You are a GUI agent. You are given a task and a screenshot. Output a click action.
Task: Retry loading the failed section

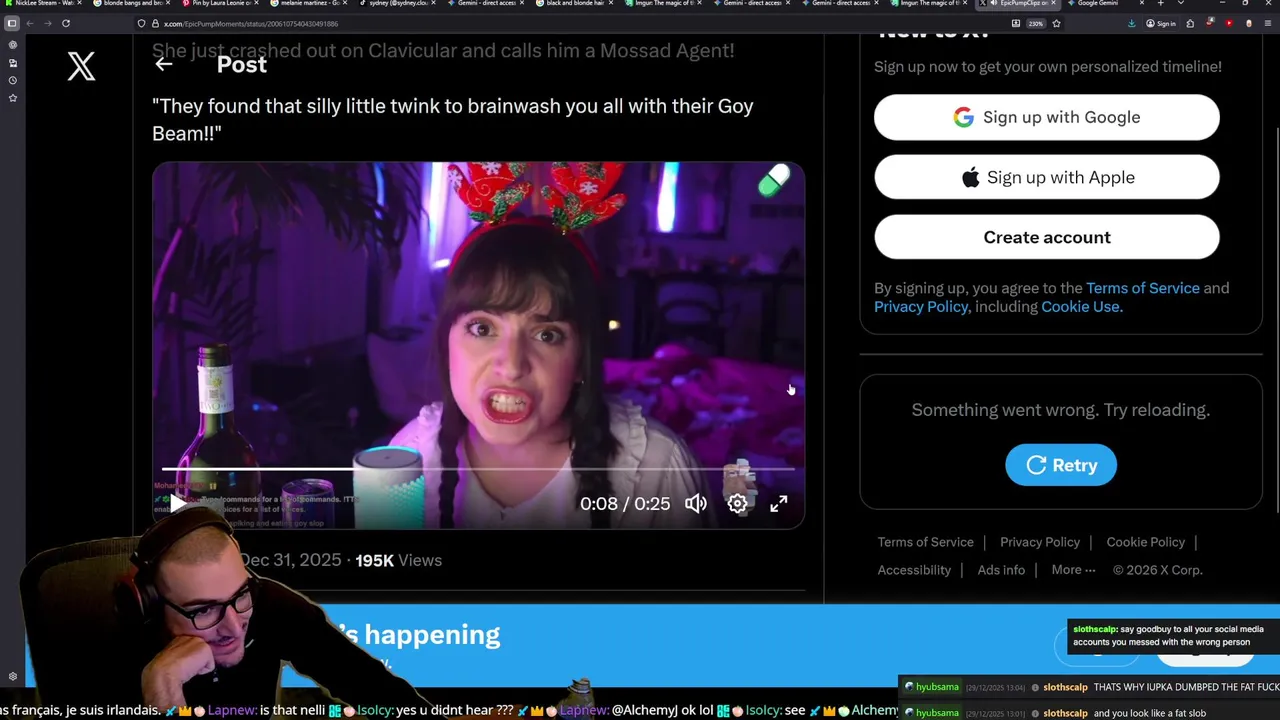[x=1061, y=465]
